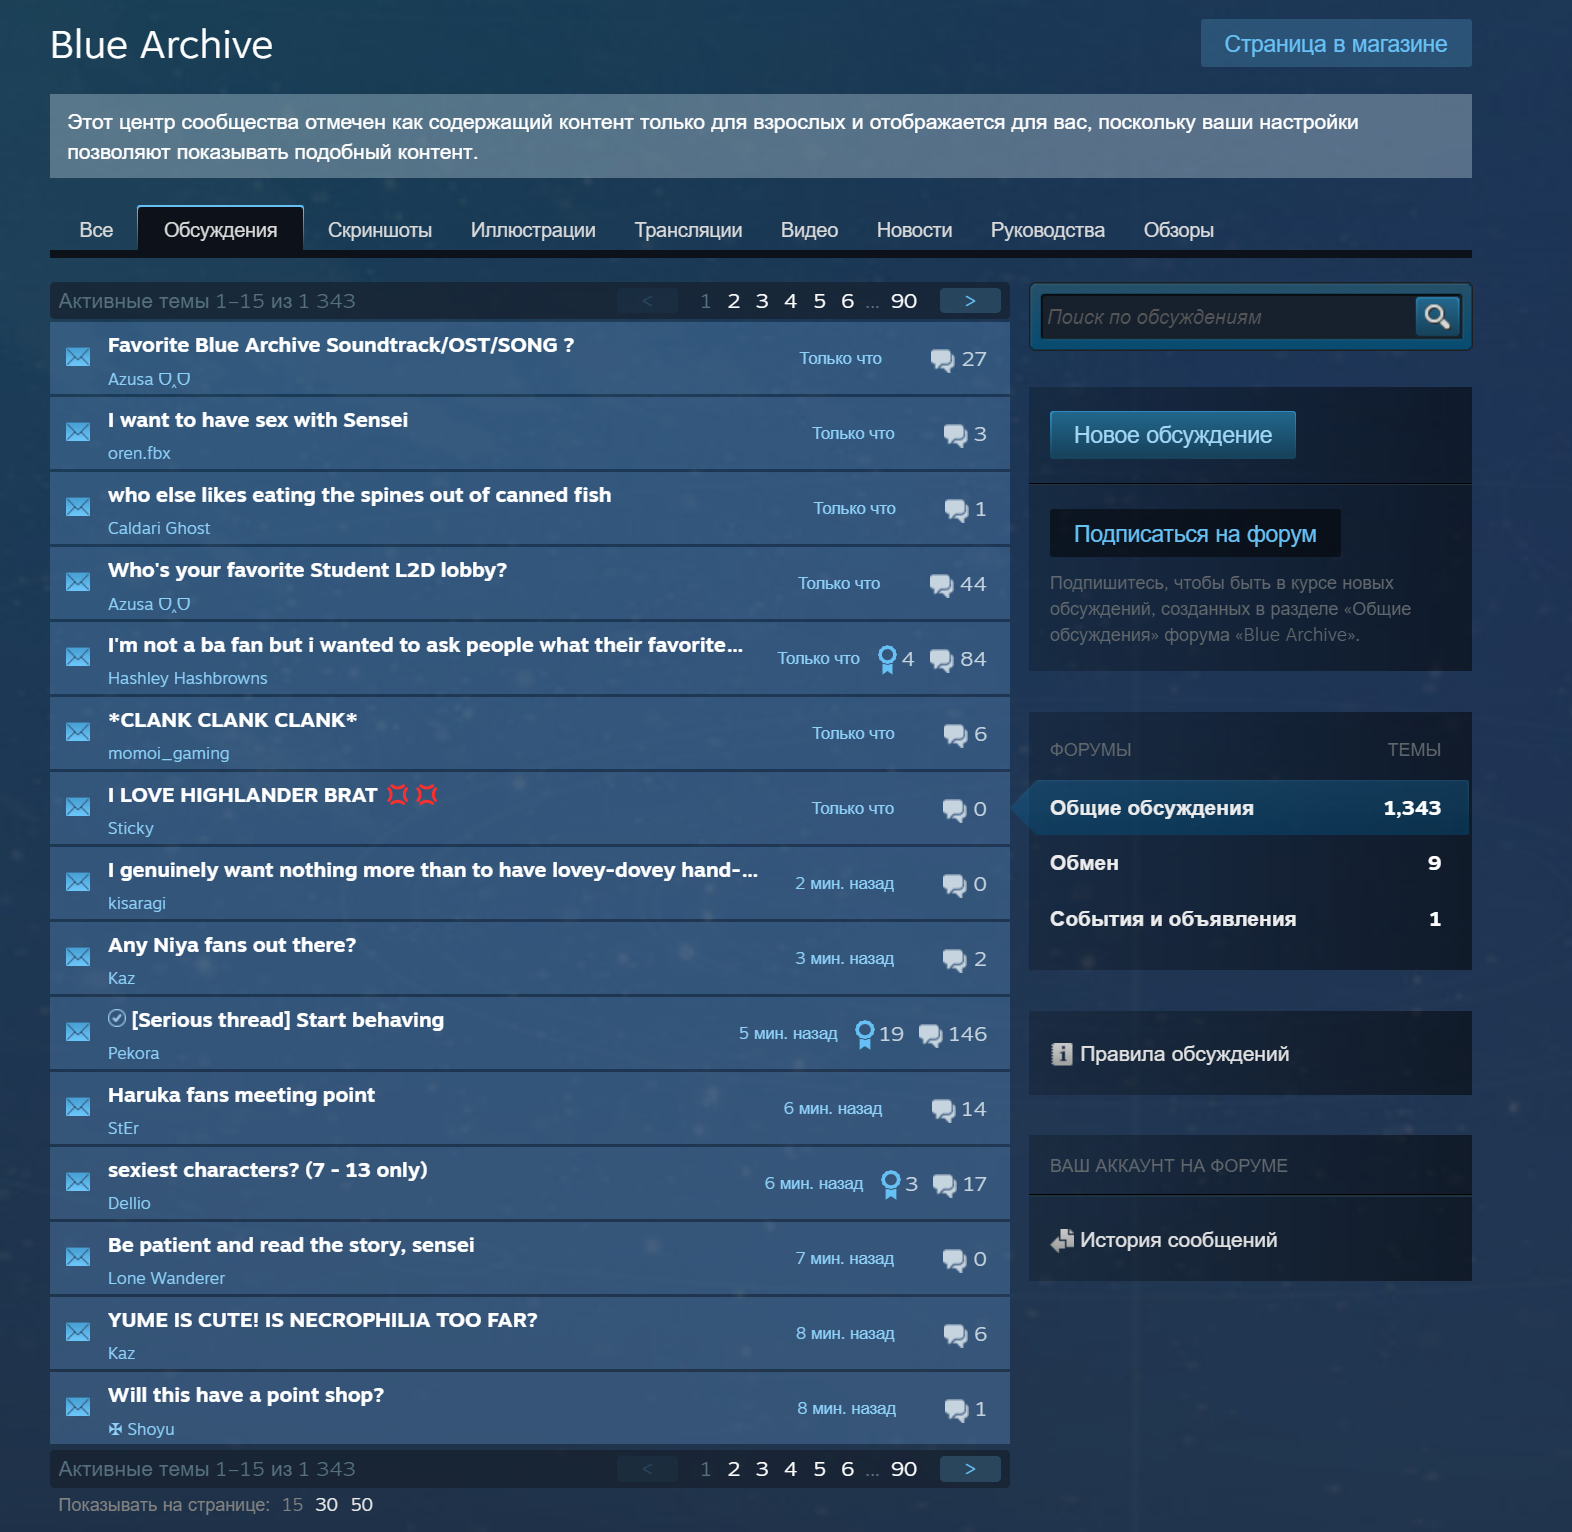Open История сообщений link
The image size is (1572, 1532).
coord(1178,1240)
